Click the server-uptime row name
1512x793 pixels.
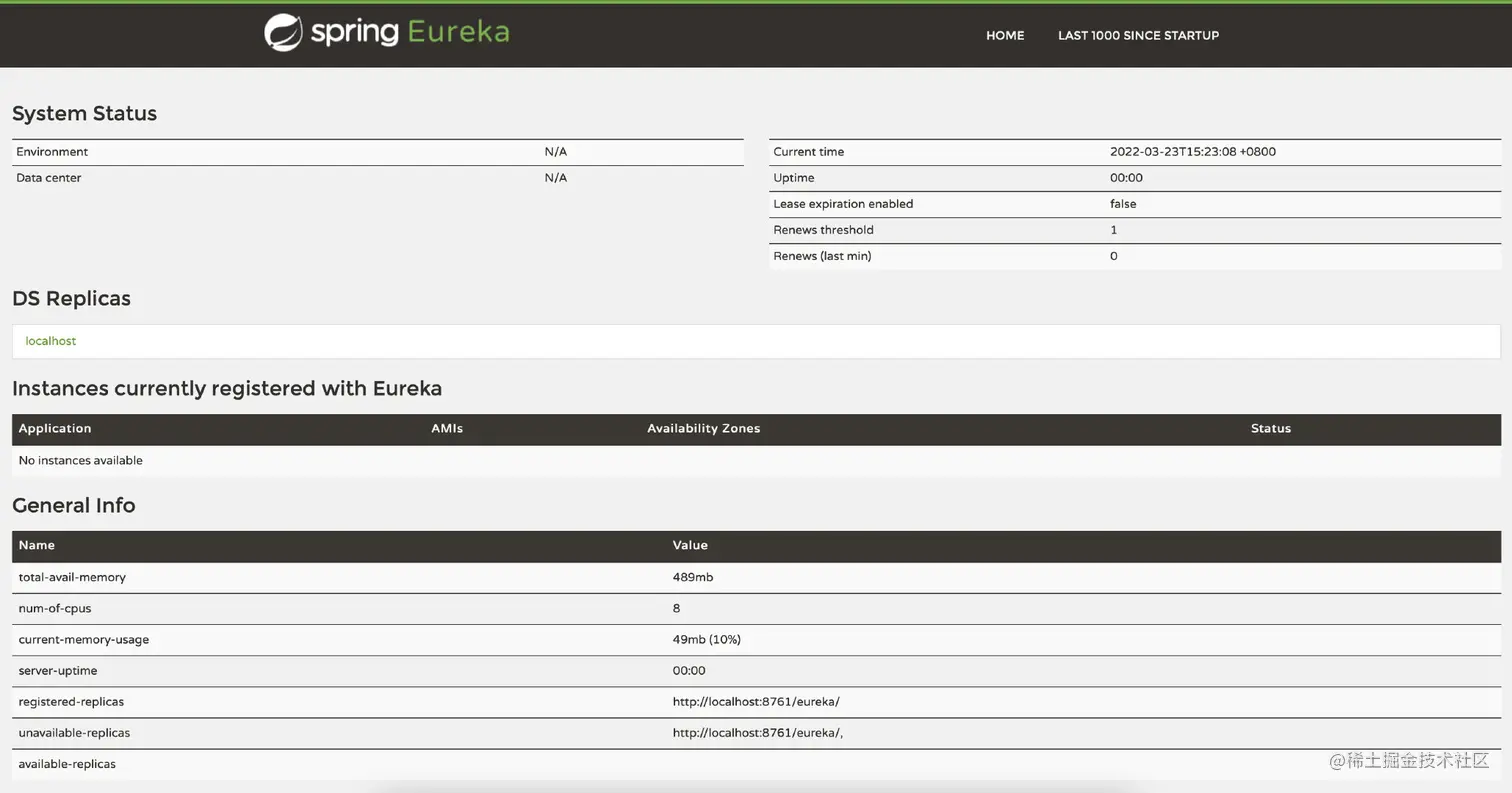tap(57, 671)
